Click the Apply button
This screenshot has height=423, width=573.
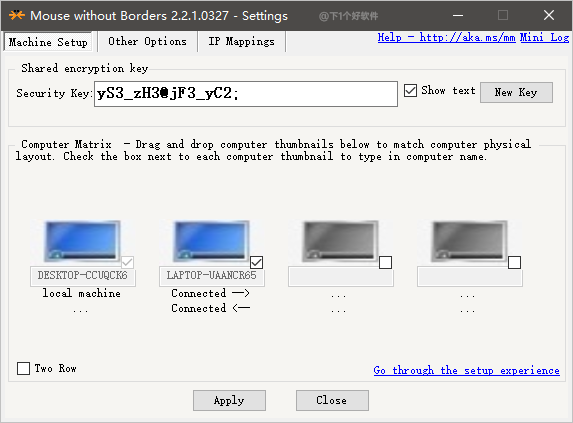click(229, 400)
